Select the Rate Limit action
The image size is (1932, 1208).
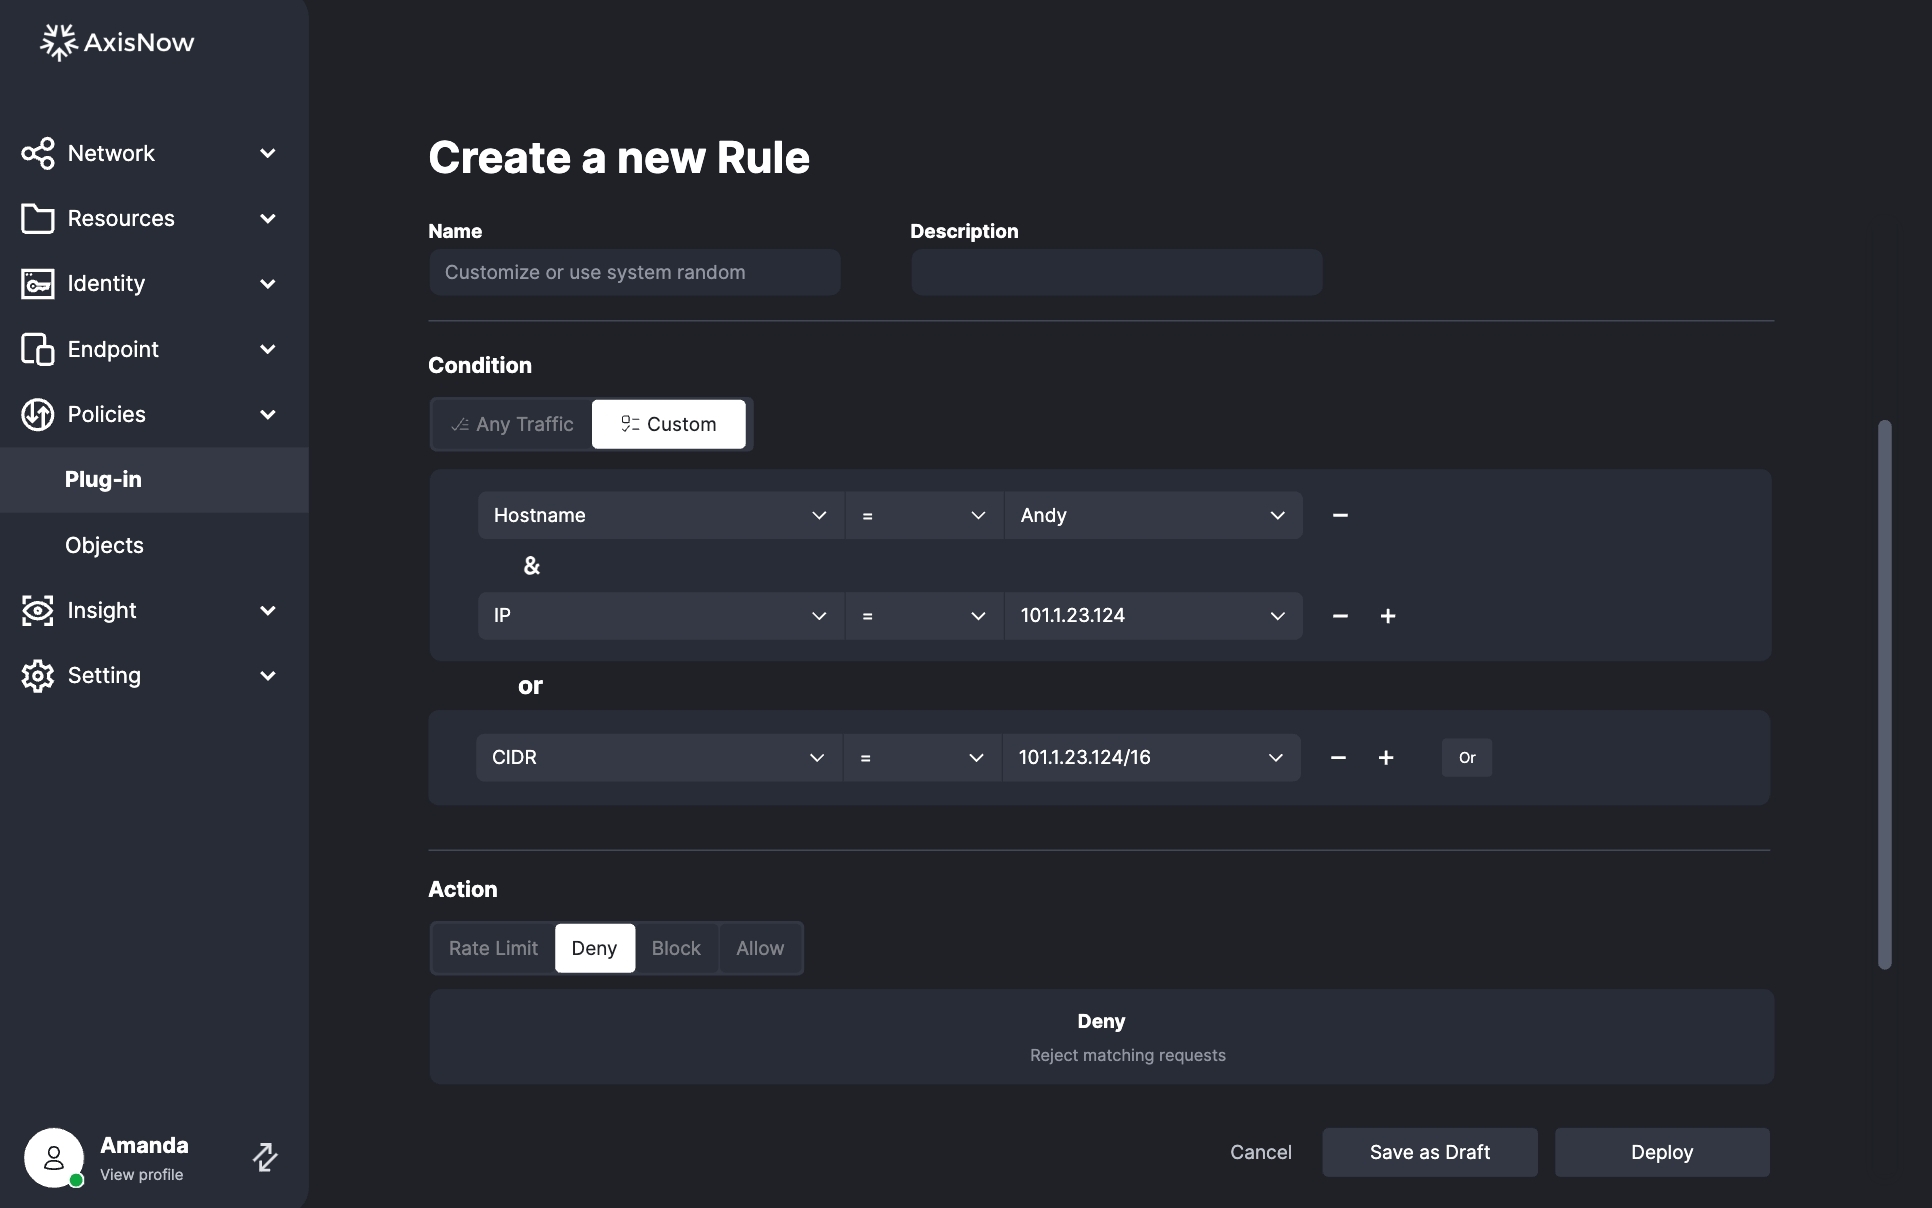tap(493, 948)
